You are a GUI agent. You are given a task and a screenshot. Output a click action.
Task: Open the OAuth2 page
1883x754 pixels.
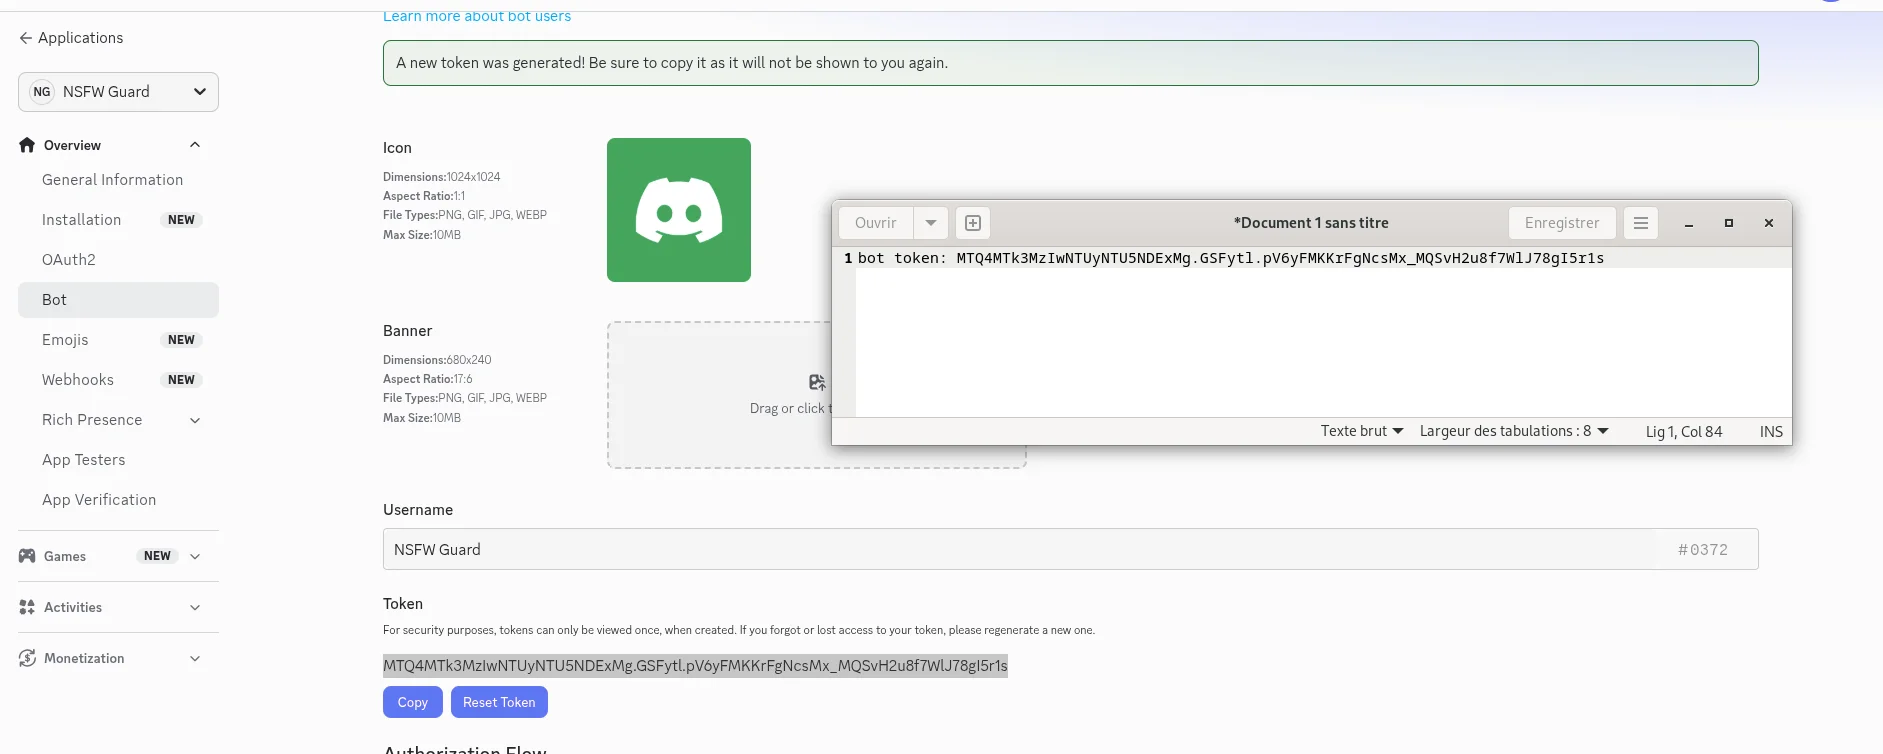(69, 260)
